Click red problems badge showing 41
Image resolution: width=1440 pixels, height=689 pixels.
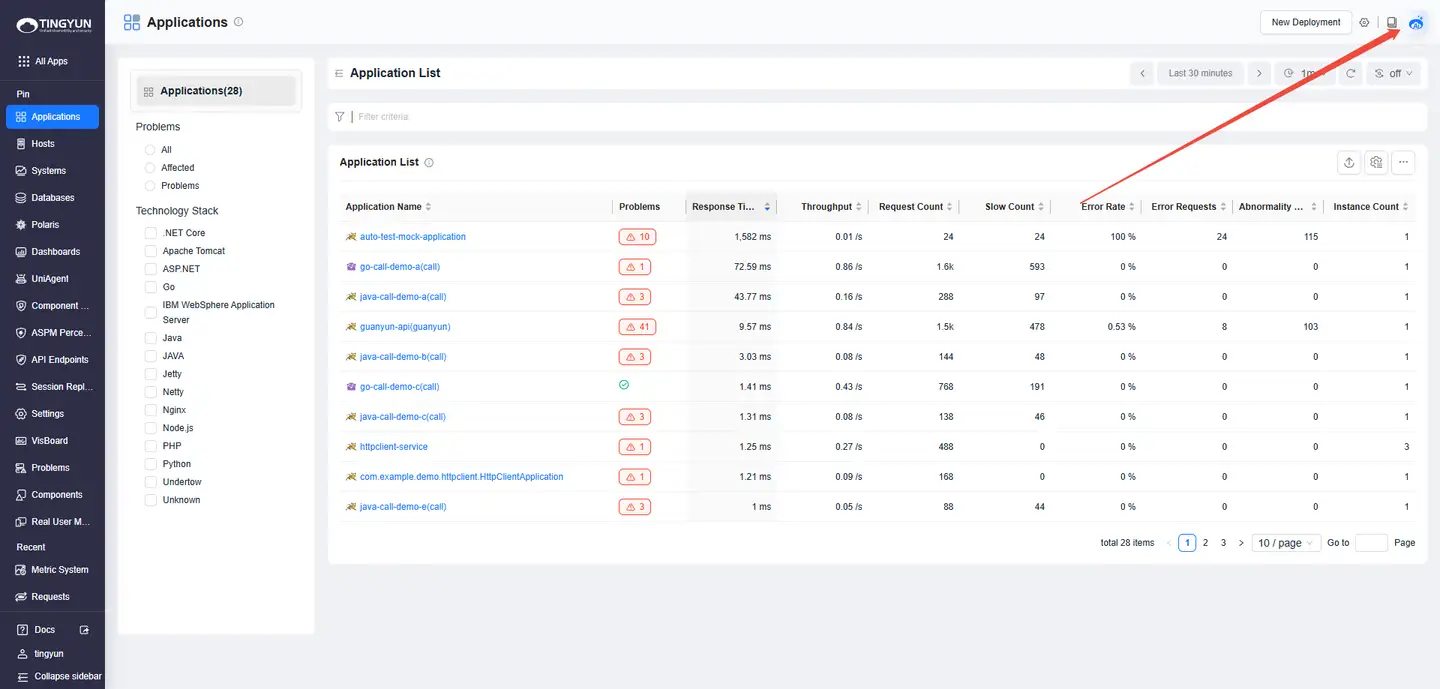(637, 327)
